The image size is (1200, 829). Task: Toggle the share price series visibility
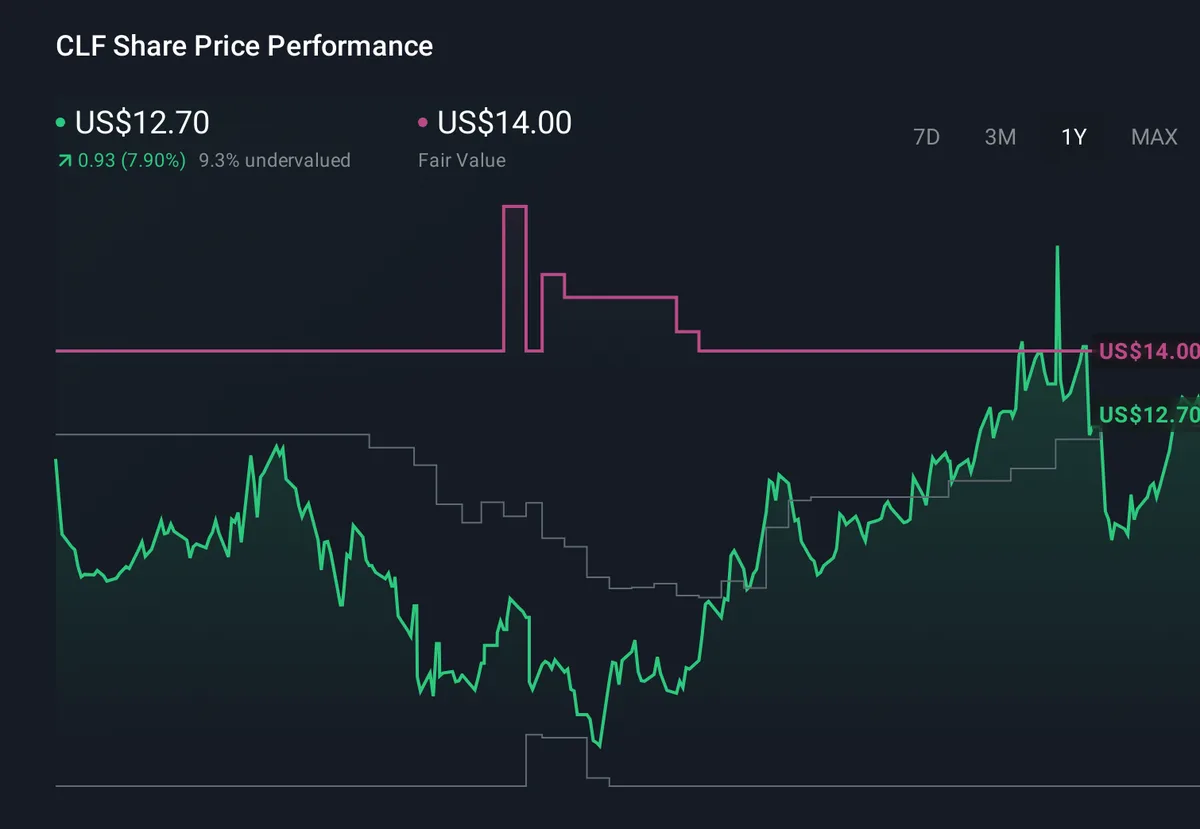(x=140, y=121)
